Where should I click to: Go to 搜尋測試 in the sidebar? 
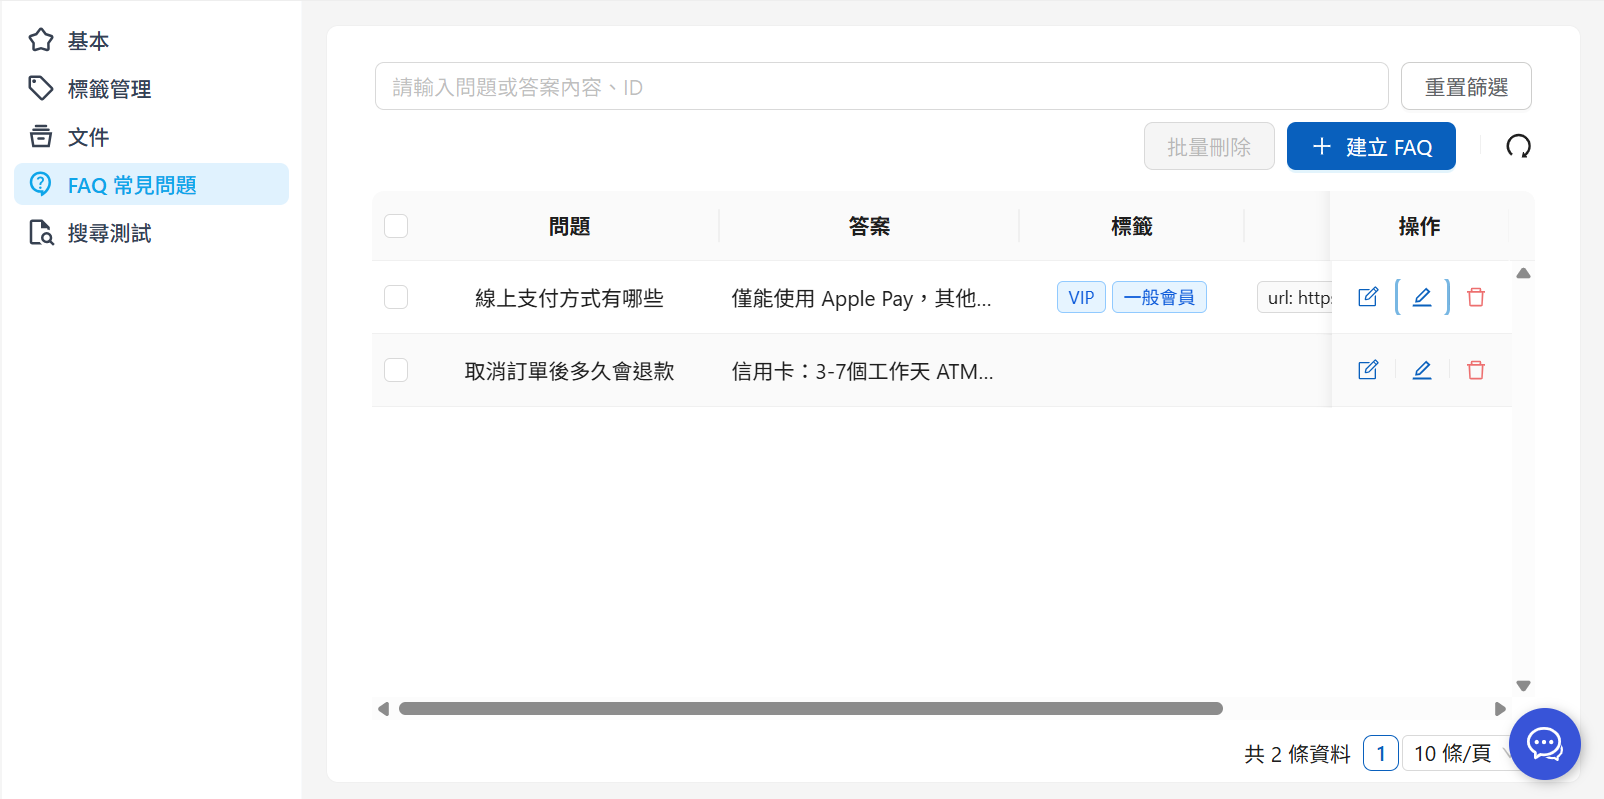coord(109,233)
